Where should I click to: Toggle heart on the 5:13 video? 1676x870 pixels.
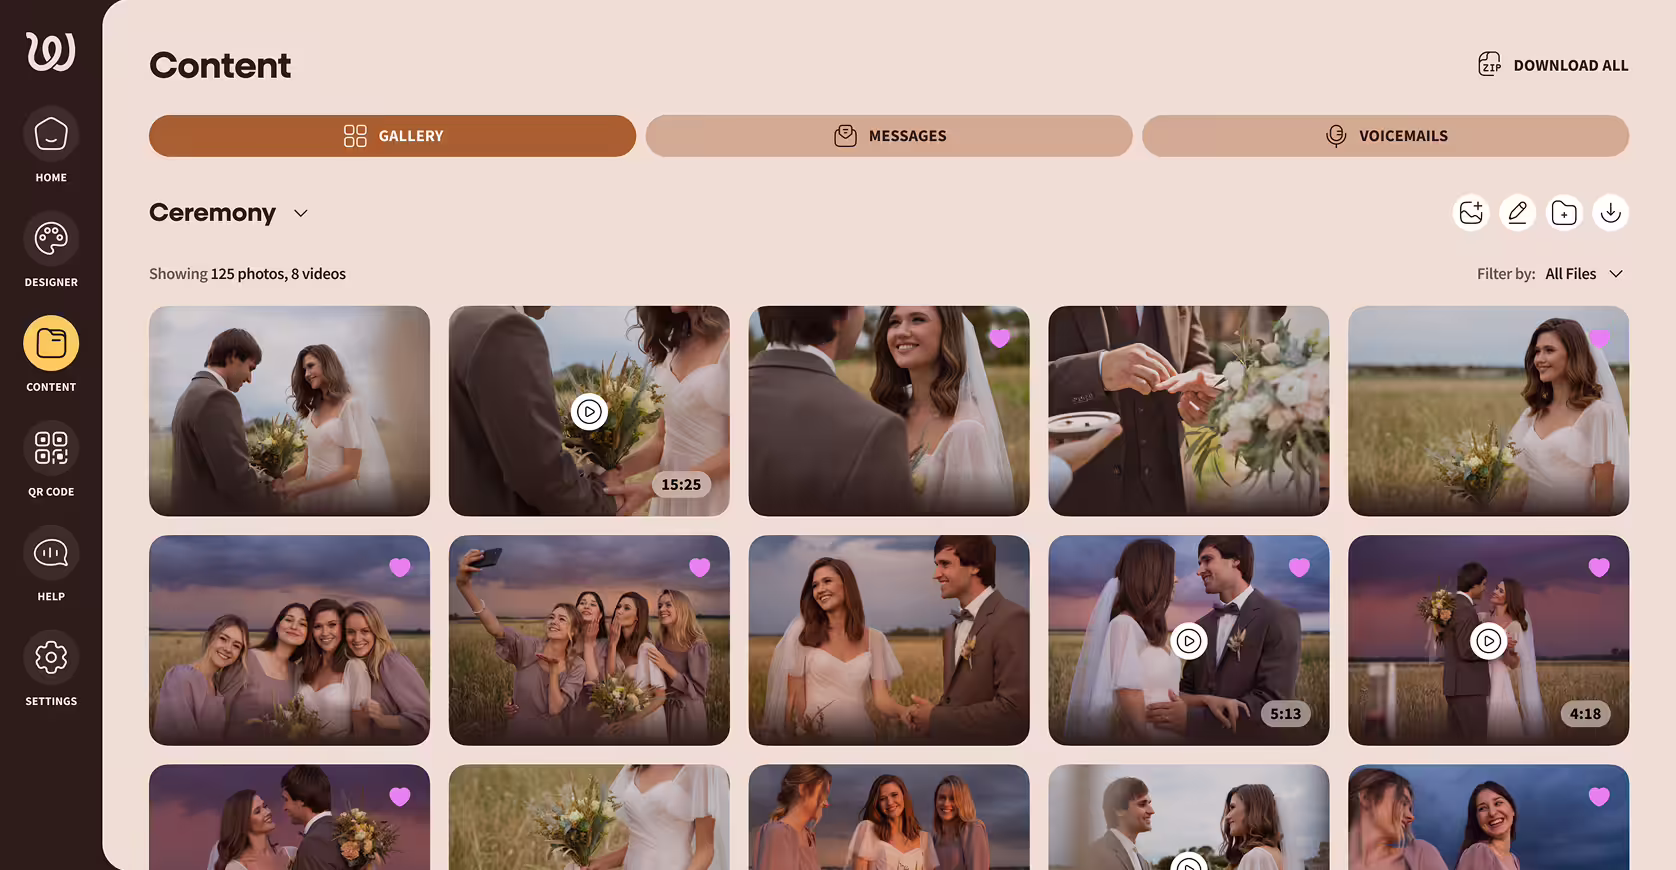pyautogui.click(x=1299, y=567)
